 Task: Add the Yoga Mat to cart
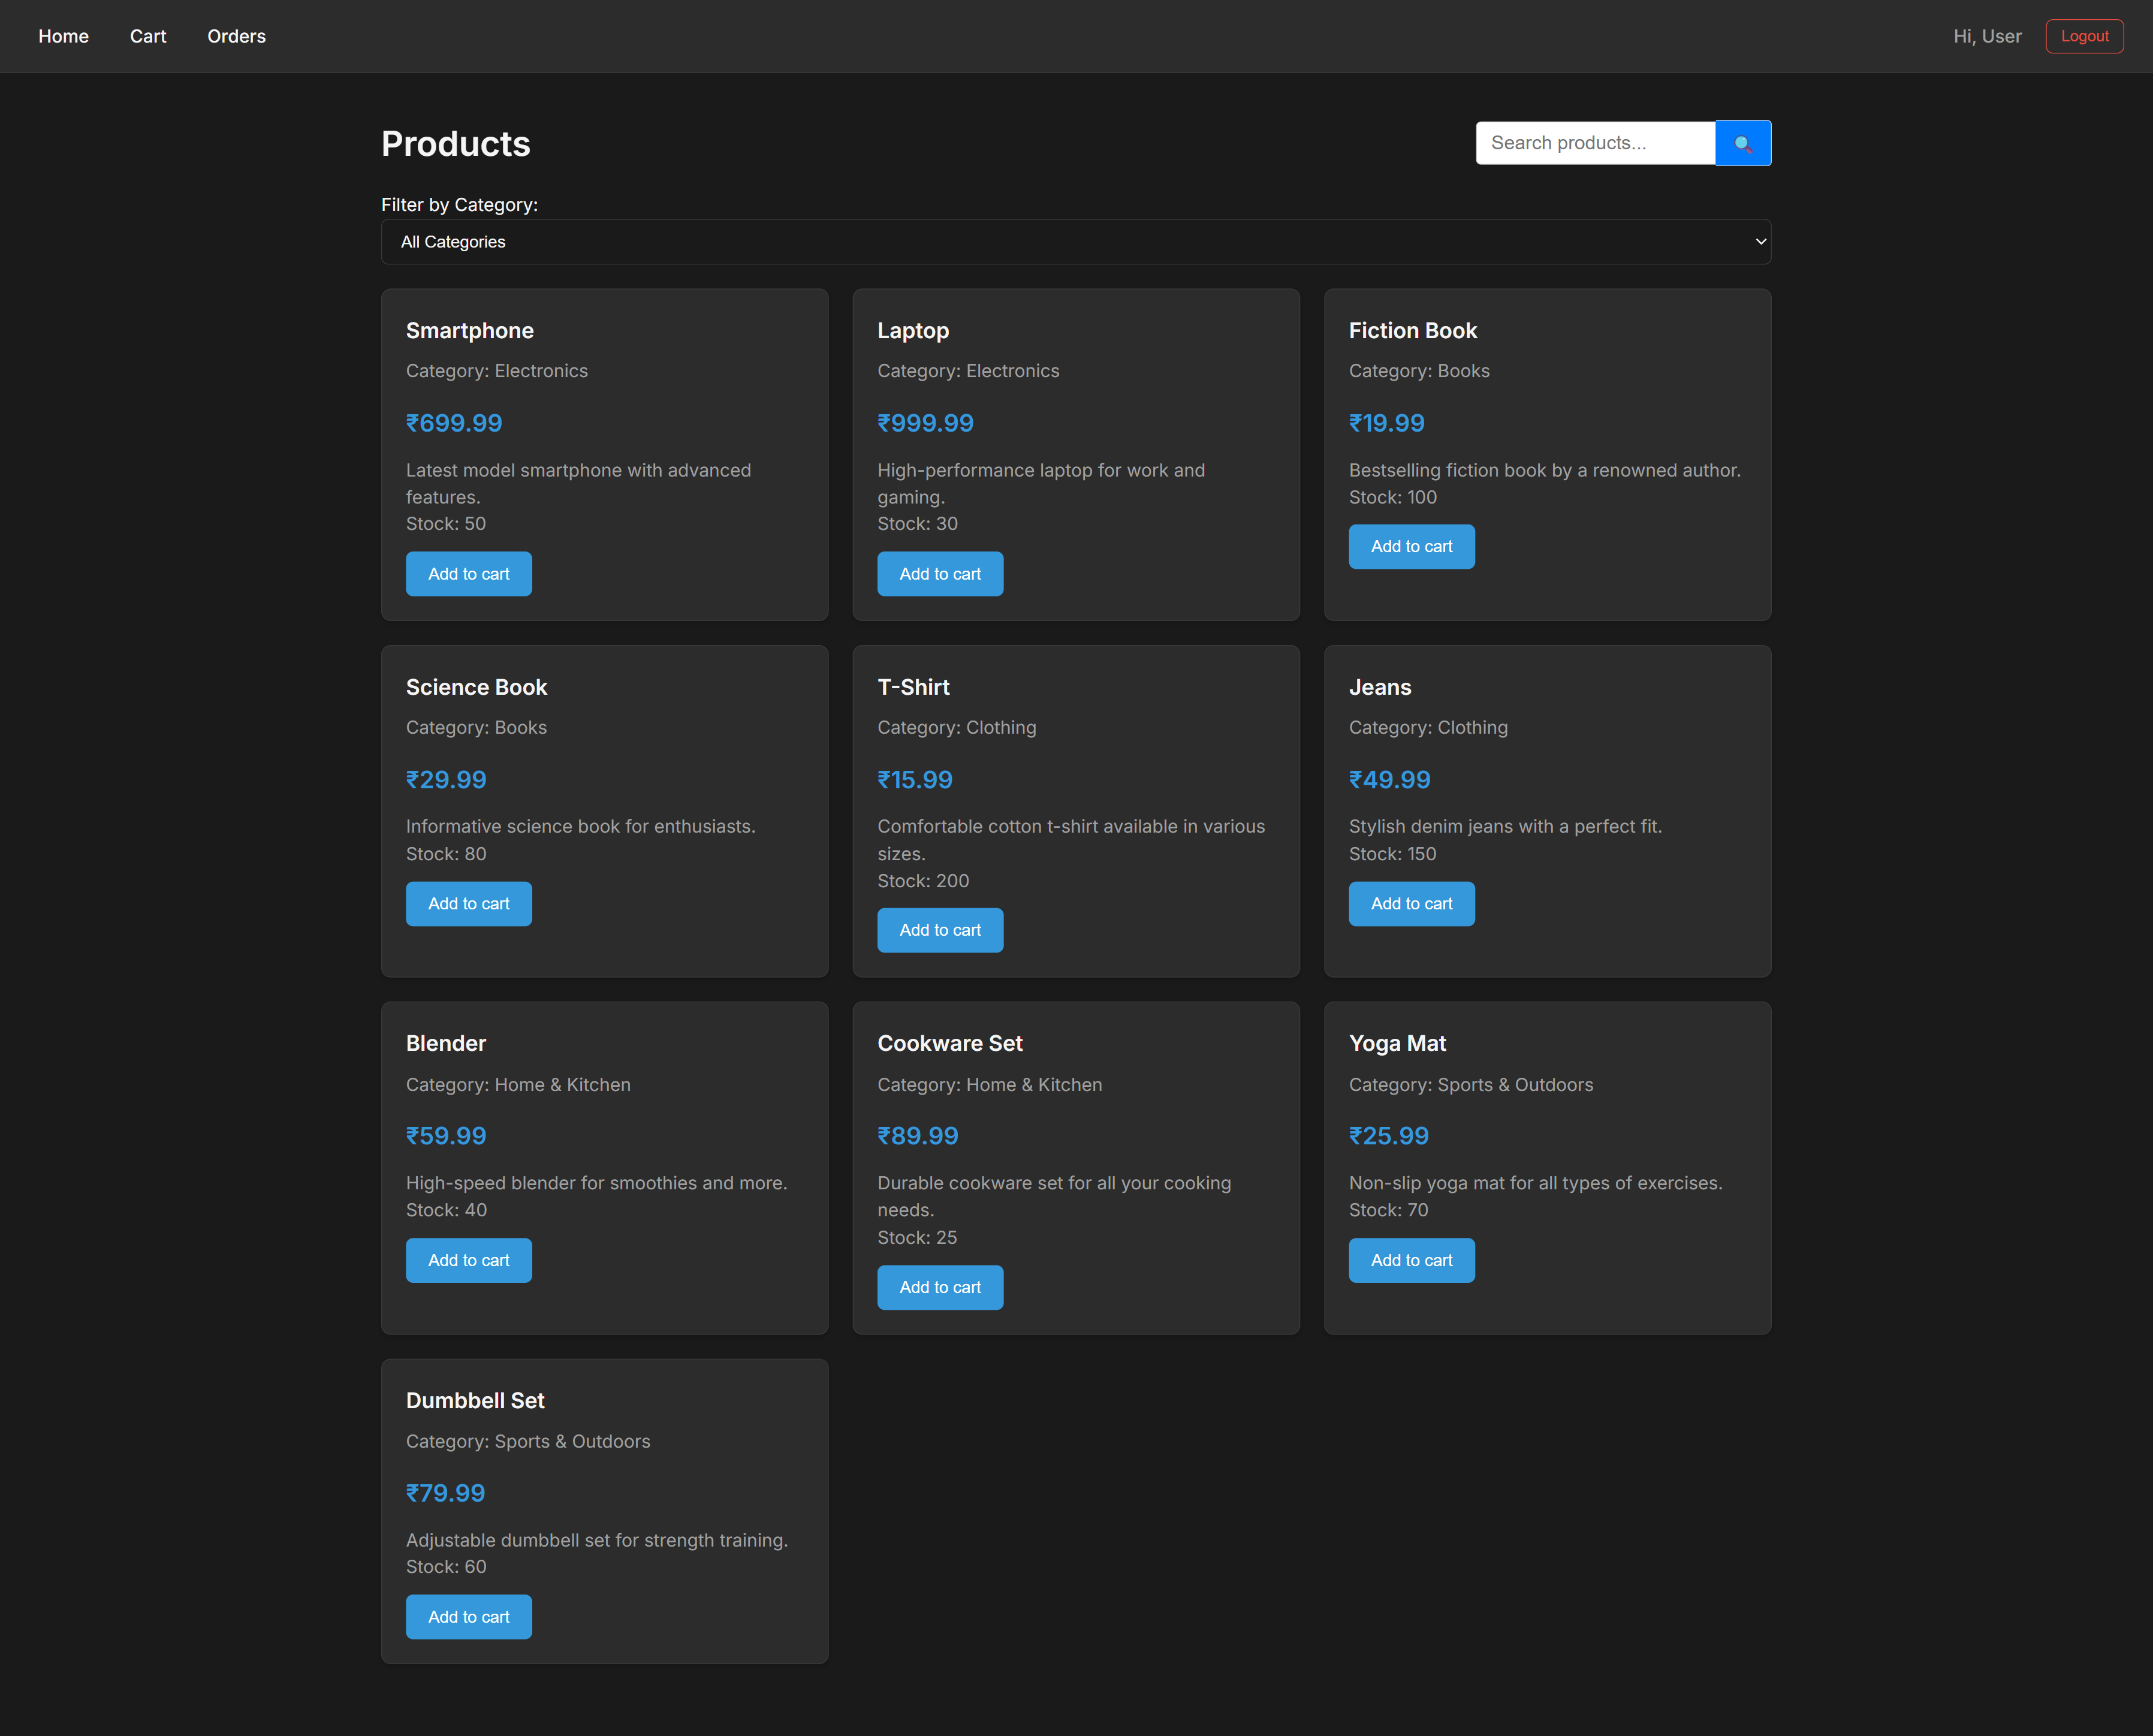tap(1411, 1259)
